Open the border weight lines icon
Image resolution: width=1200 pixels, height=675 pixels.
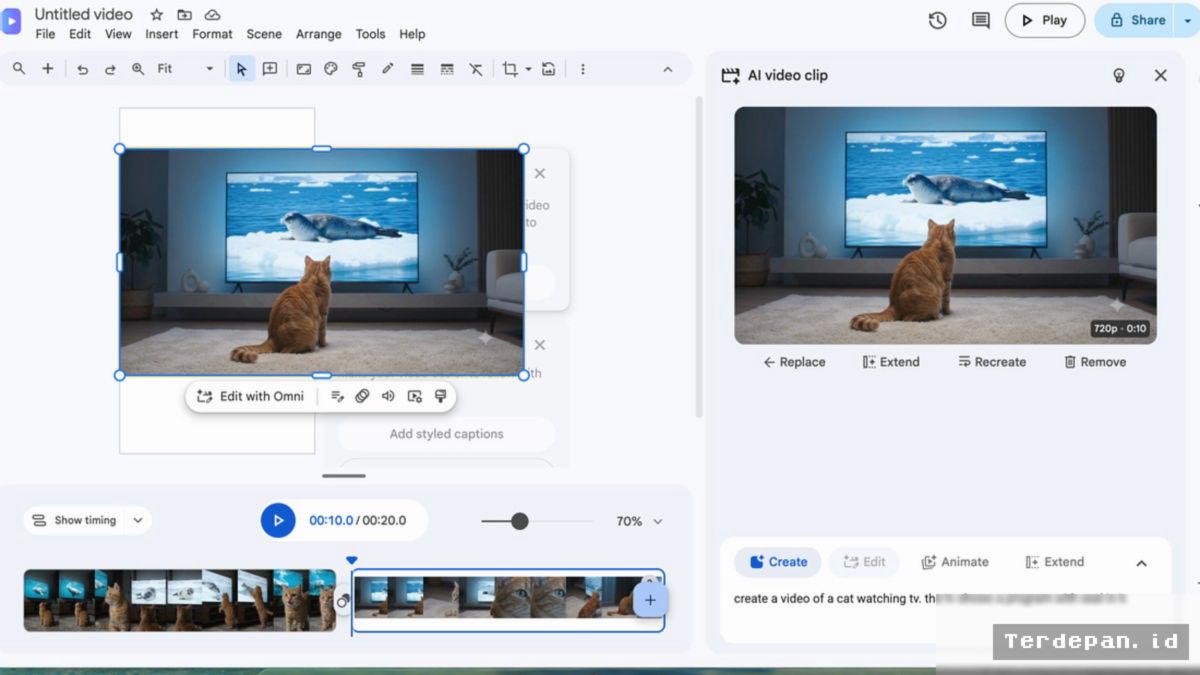pyautogui.click(x=417, y=69)
